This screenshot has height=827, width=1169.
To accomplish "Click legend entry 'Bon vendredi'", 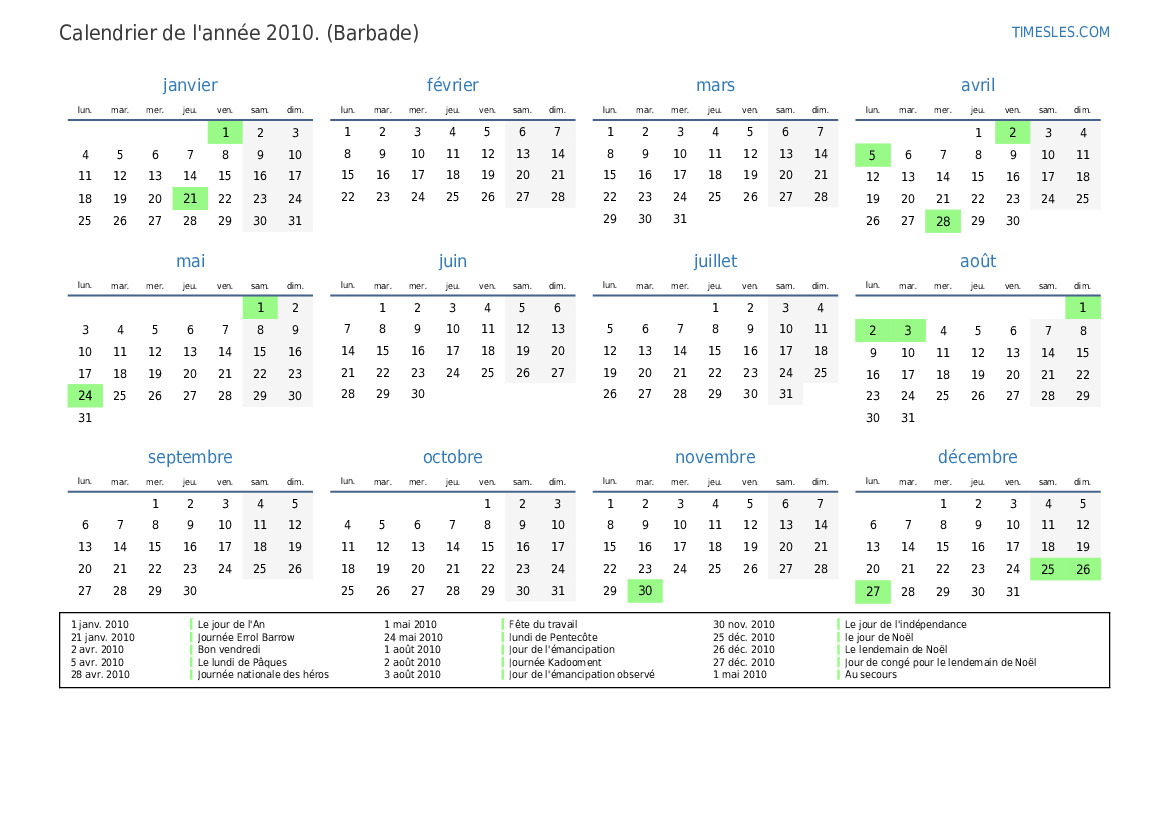I will pyautogui.click(x=229, y=650).
